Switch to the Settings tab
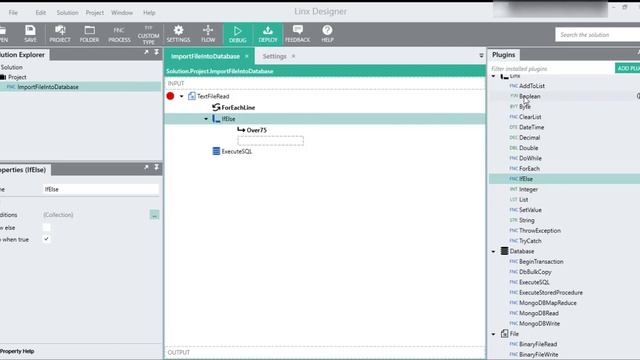The height and width of the screenshot is (360, 640). (x=274, y=56)
